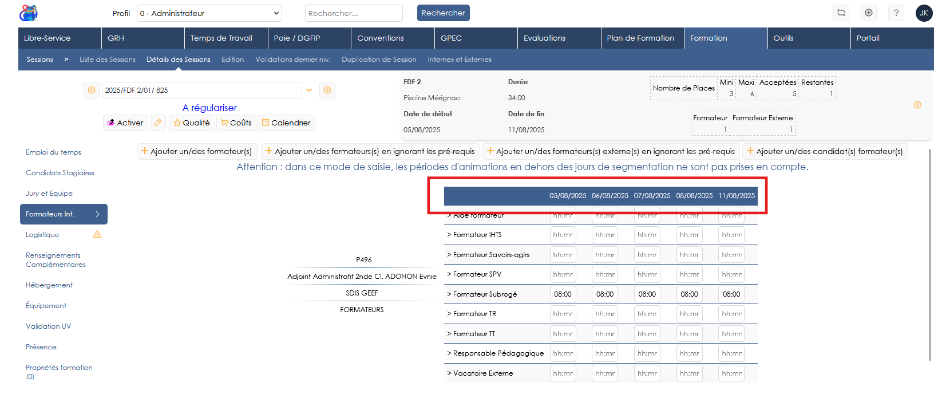Click Ajouter formateurs externe(s) en ignorant pré-requis
The image size is (946, 394).
[x=612, y=151]
